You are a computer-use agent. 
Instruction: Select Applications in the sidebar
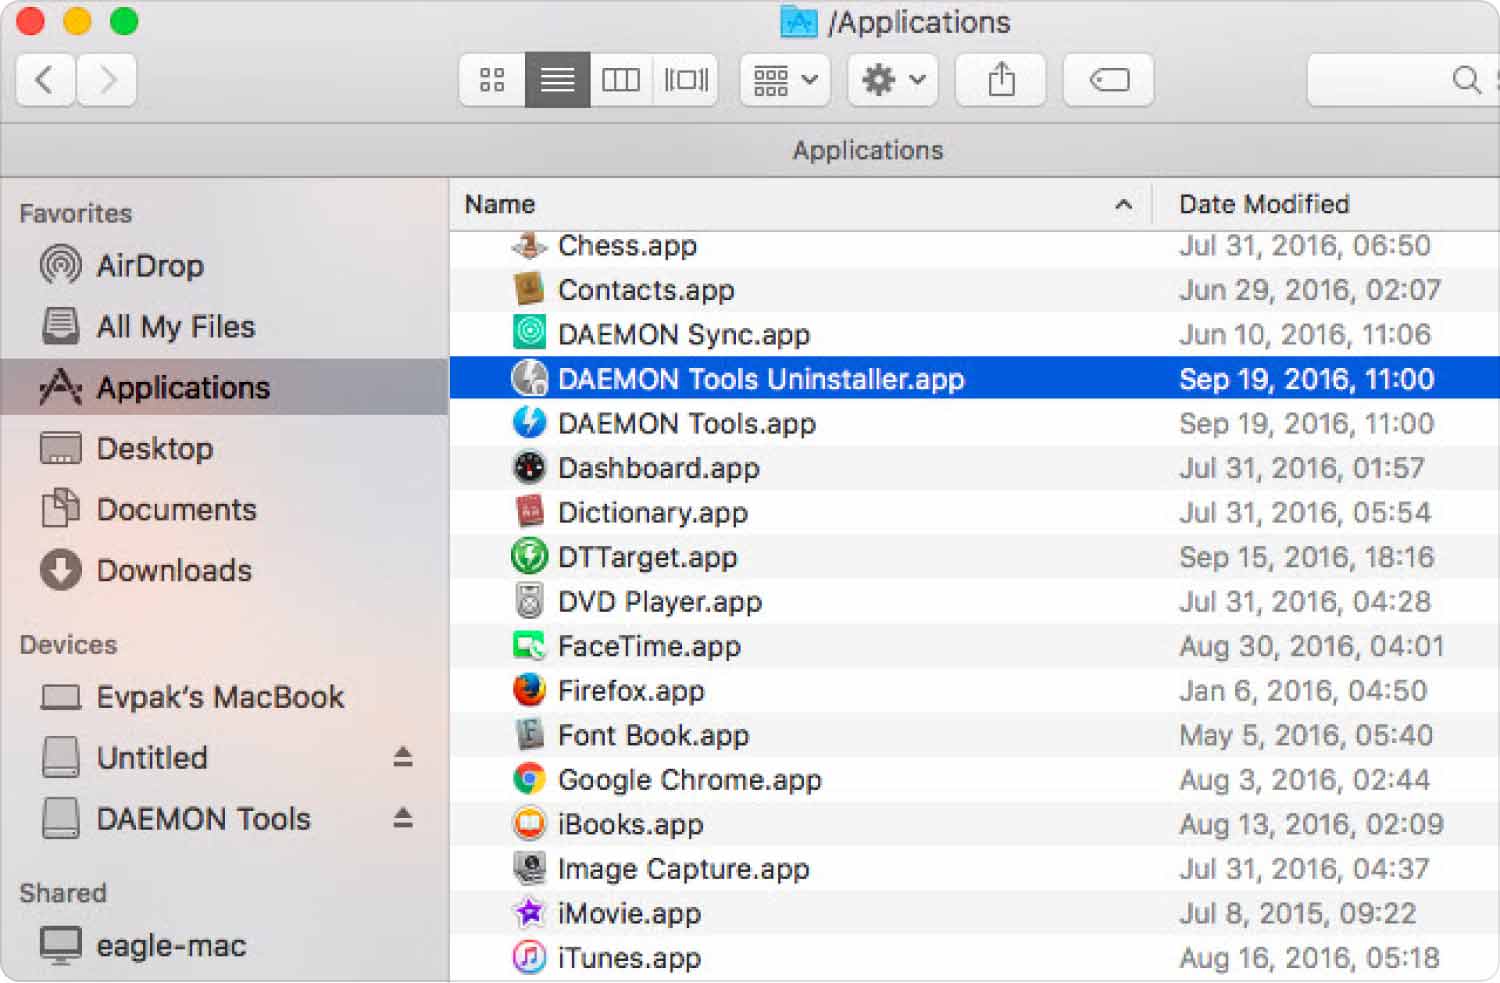224,387
